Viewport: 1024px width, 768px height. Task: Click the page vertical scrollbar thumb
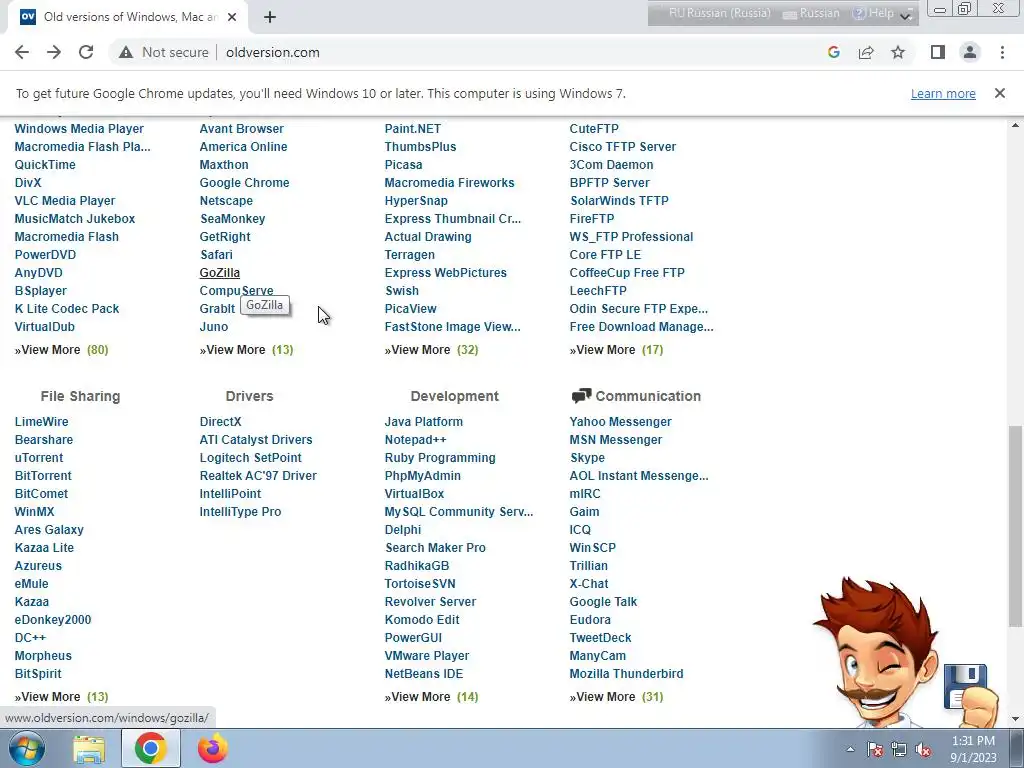coord(1015,526)
